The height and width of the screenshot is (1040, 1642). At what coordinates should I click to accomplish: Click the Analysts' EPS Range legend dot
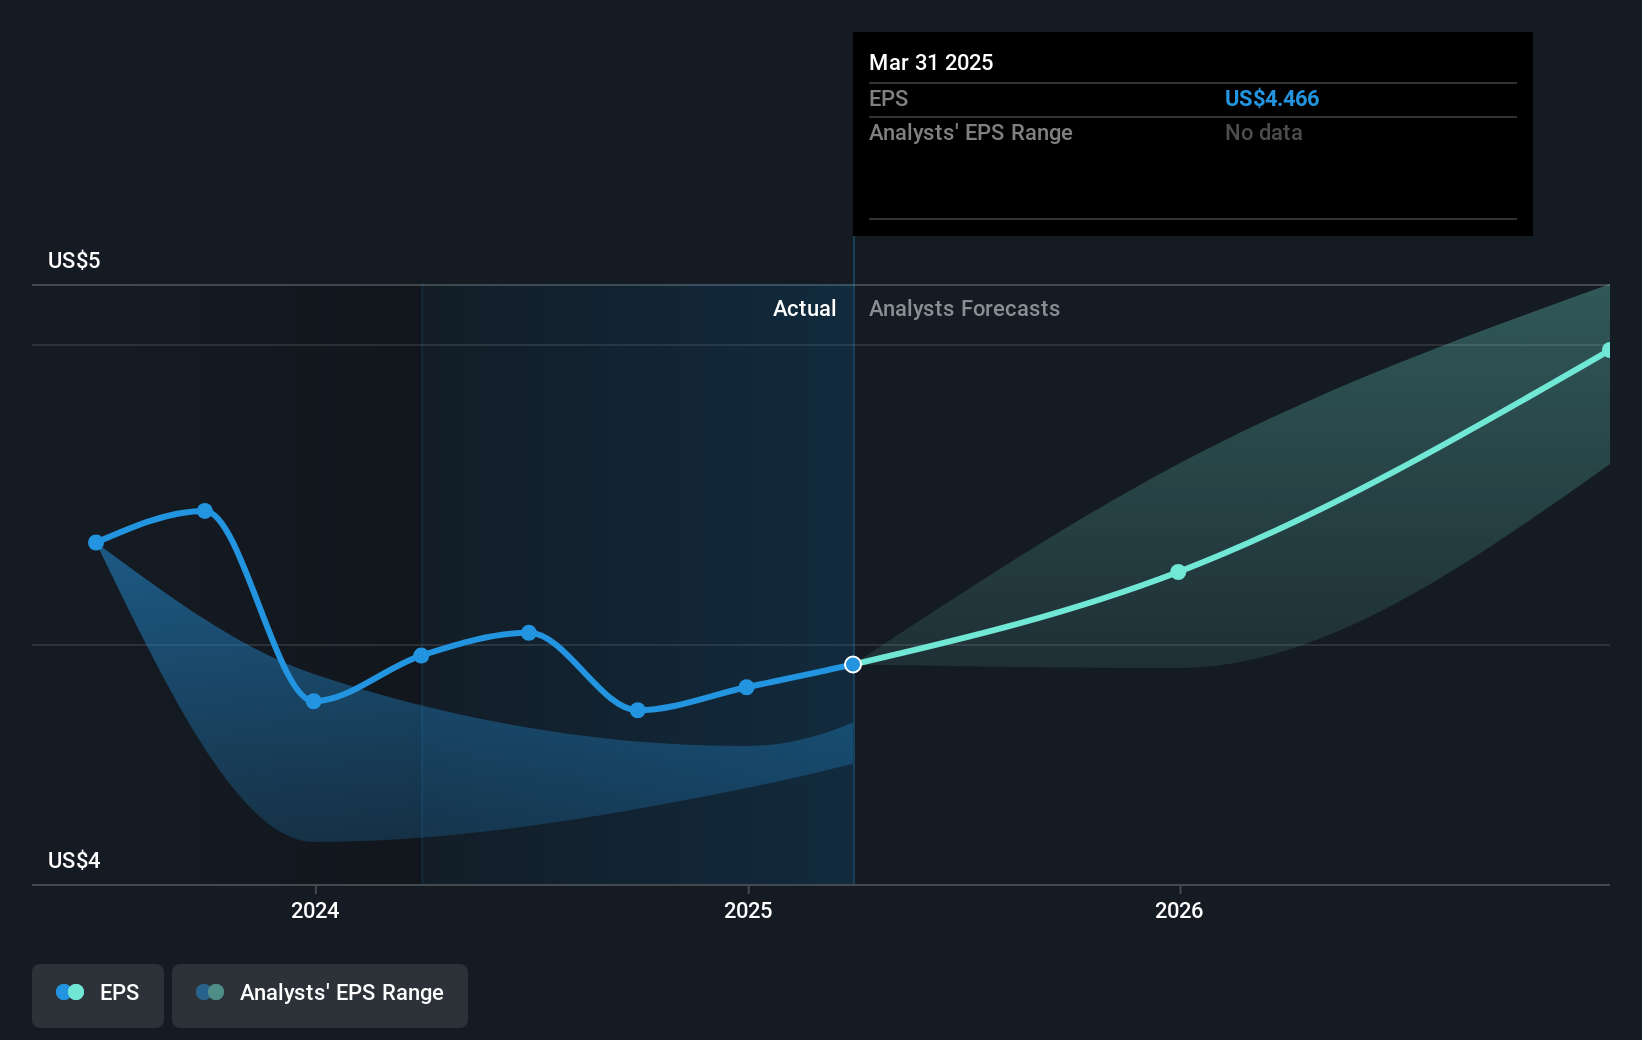point(211,991)
